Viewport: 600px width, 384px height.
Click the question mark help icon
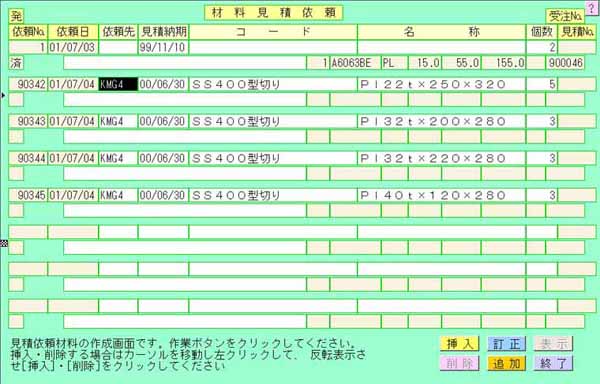[x=592, y=8]
